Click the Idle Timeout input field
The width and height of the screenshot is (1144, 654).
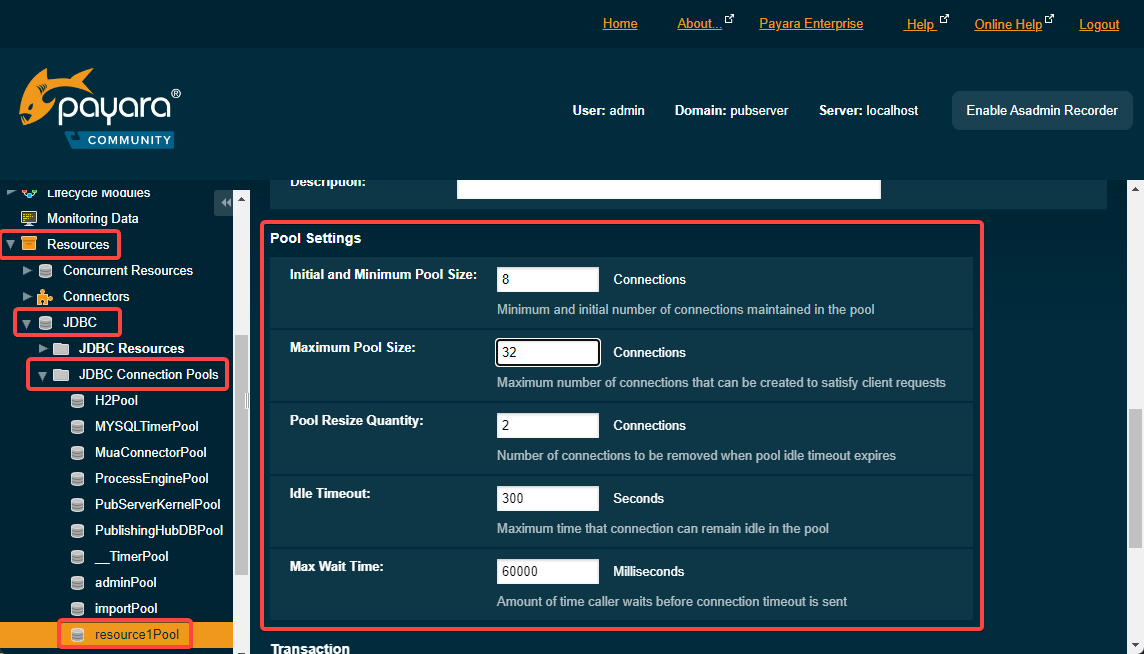548,498
